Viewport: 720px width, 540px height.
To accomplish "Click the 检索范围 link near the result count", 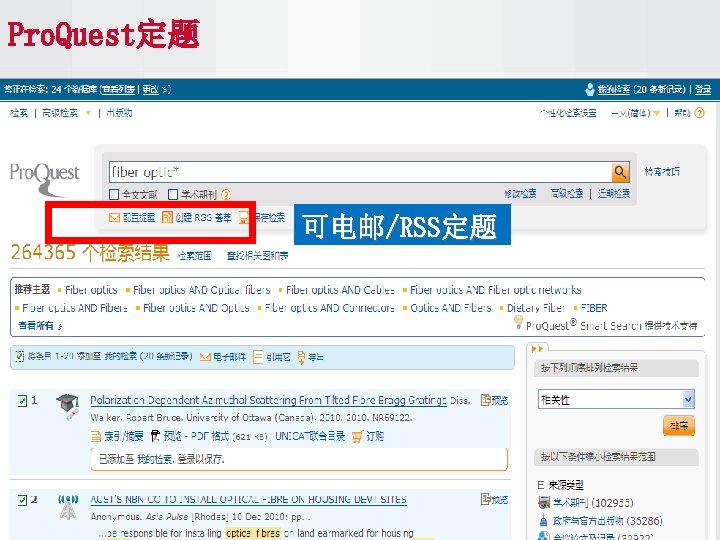I will click(x=194, y=255).
